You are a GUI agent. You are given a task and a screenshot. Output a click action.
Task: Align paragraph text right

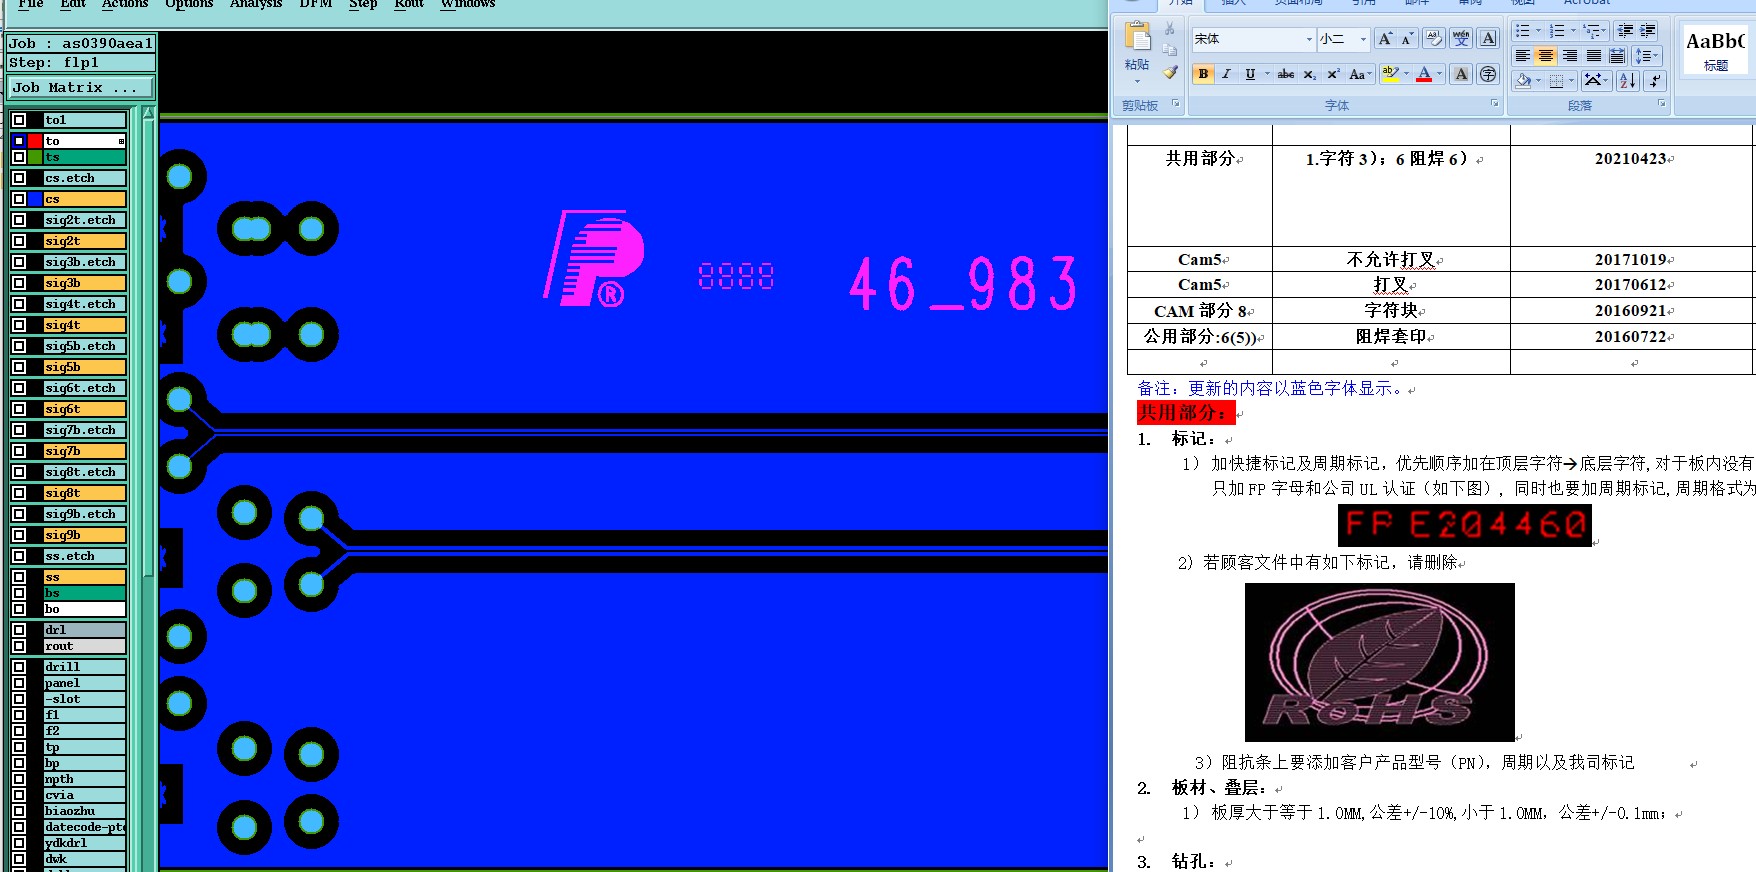pyautogui.click(x=1570, y=56)
